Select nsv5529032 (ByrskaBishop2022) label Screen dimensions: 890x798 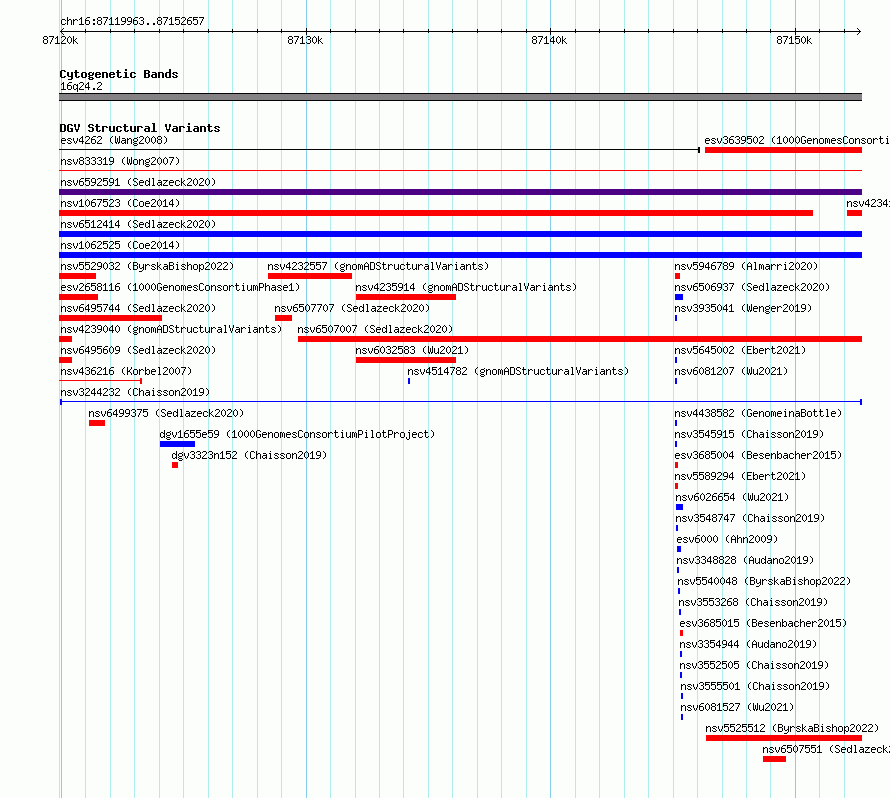coord(147,266)
